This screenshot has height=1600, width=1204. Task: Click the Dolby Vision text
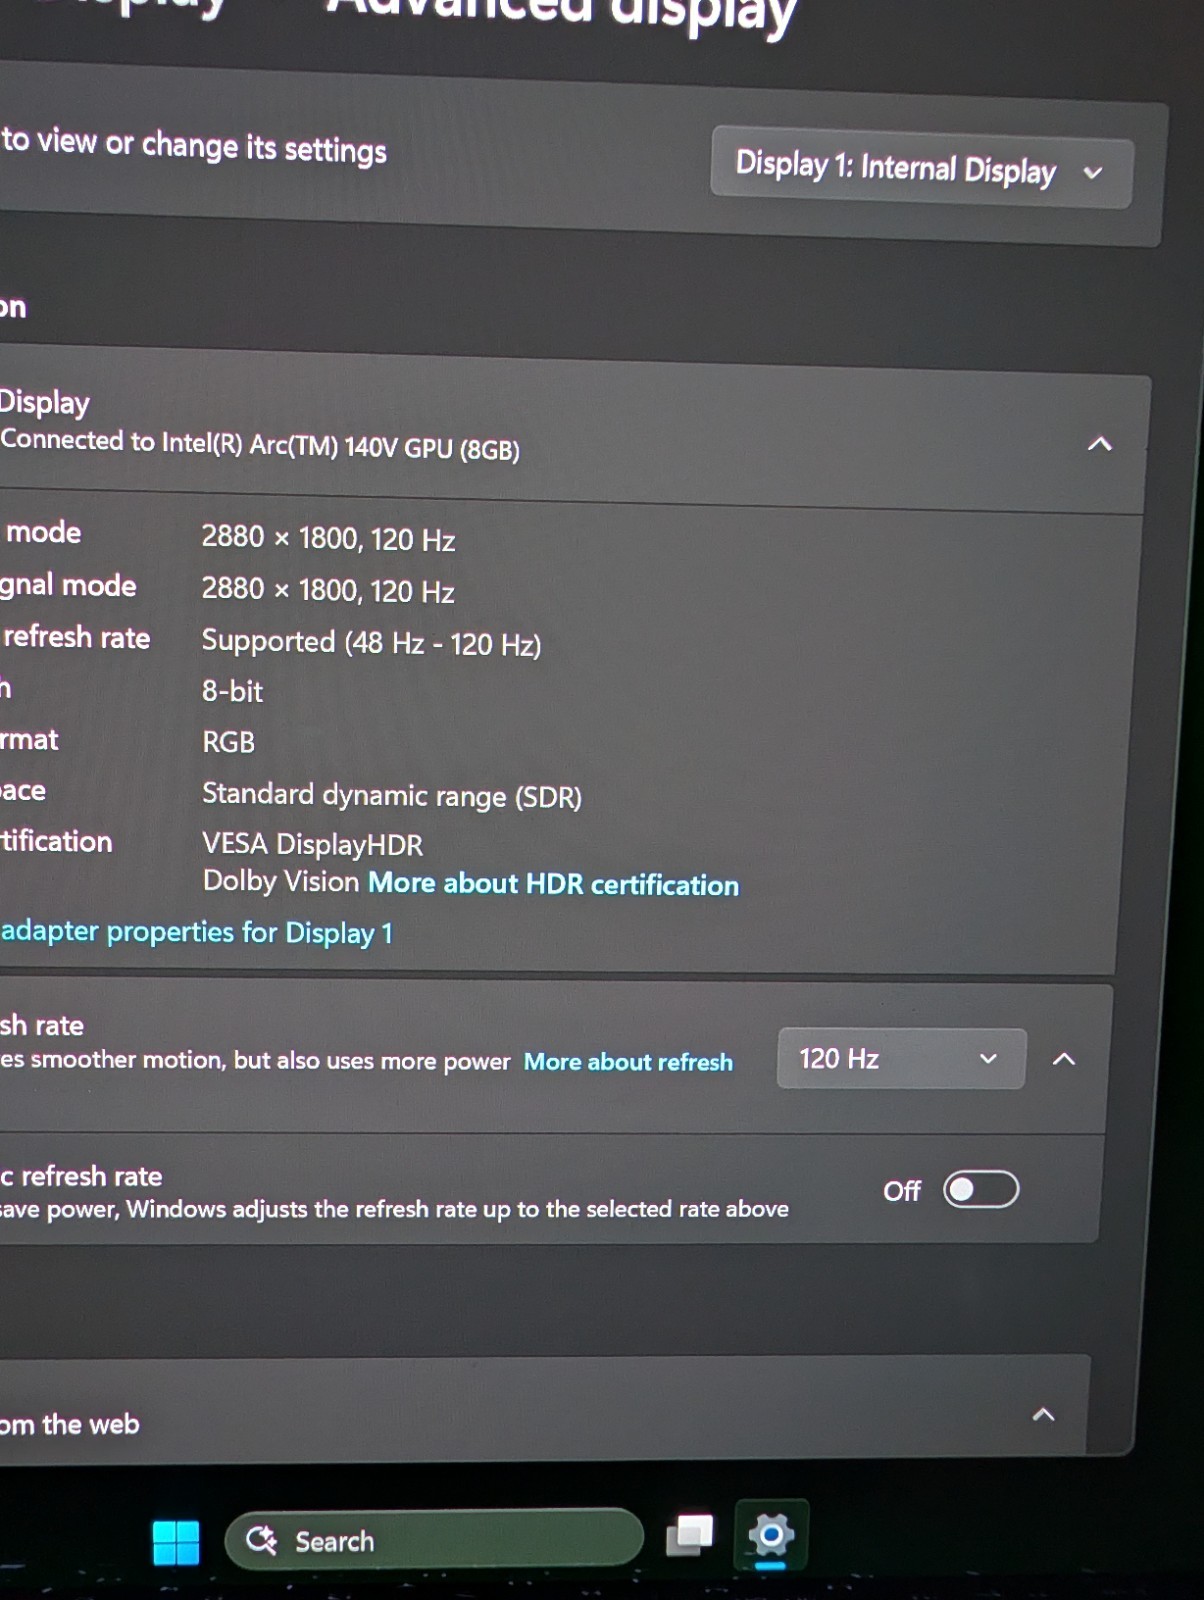click(281, 881)
